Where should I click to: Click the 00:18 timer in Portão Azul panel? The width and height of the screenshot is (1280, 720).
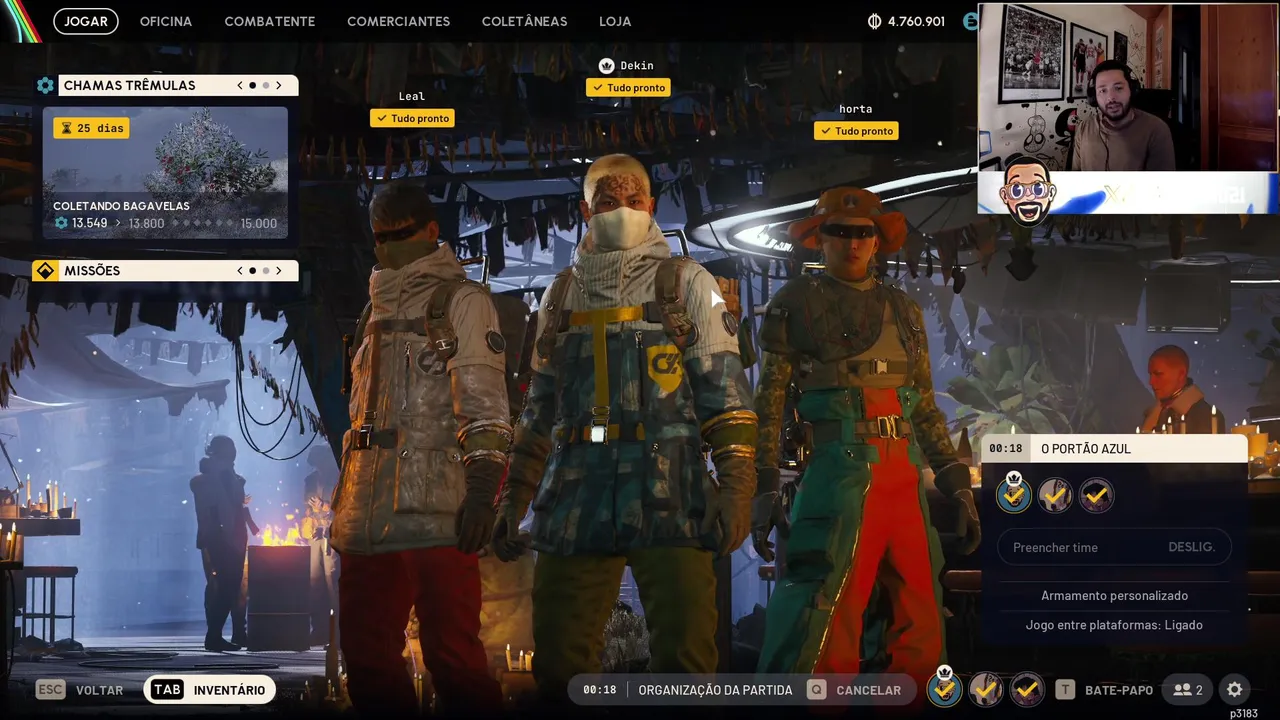pyautogui.click(x=1006, y=449)
